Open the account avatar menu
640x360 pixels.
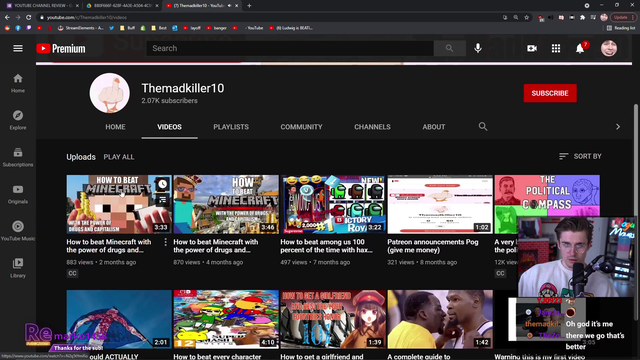[609, 48]
